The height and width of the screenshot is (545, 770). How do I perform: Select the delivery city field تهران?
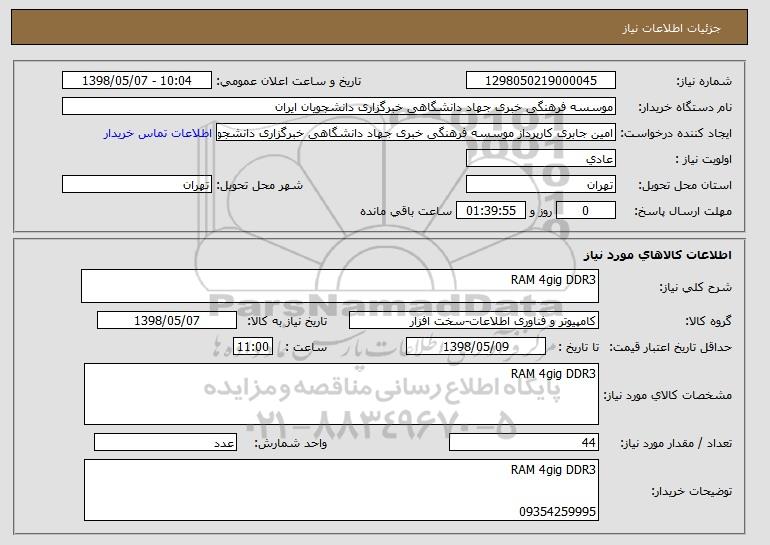[x=137, y=185]
